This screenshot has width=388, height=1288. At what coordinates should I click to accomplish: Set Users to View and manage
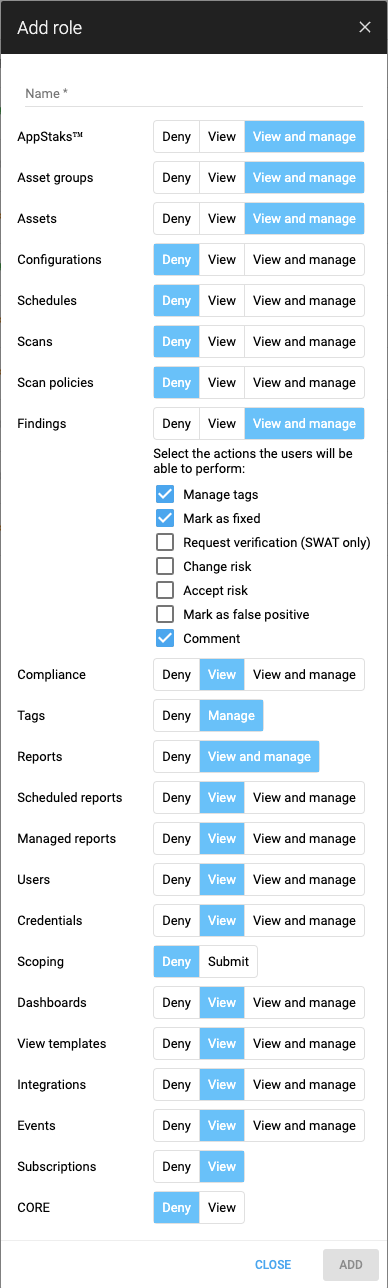304,880
